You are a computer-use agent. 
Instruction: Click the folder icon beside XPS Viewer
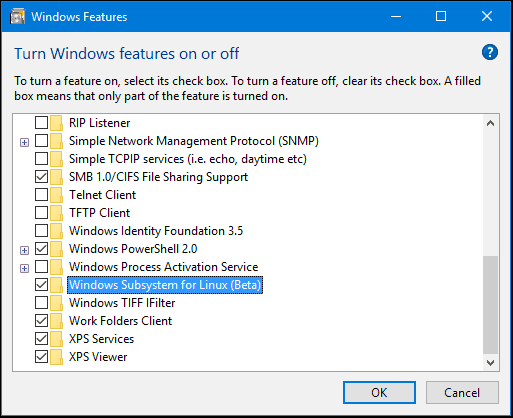[x=56, y=357]
